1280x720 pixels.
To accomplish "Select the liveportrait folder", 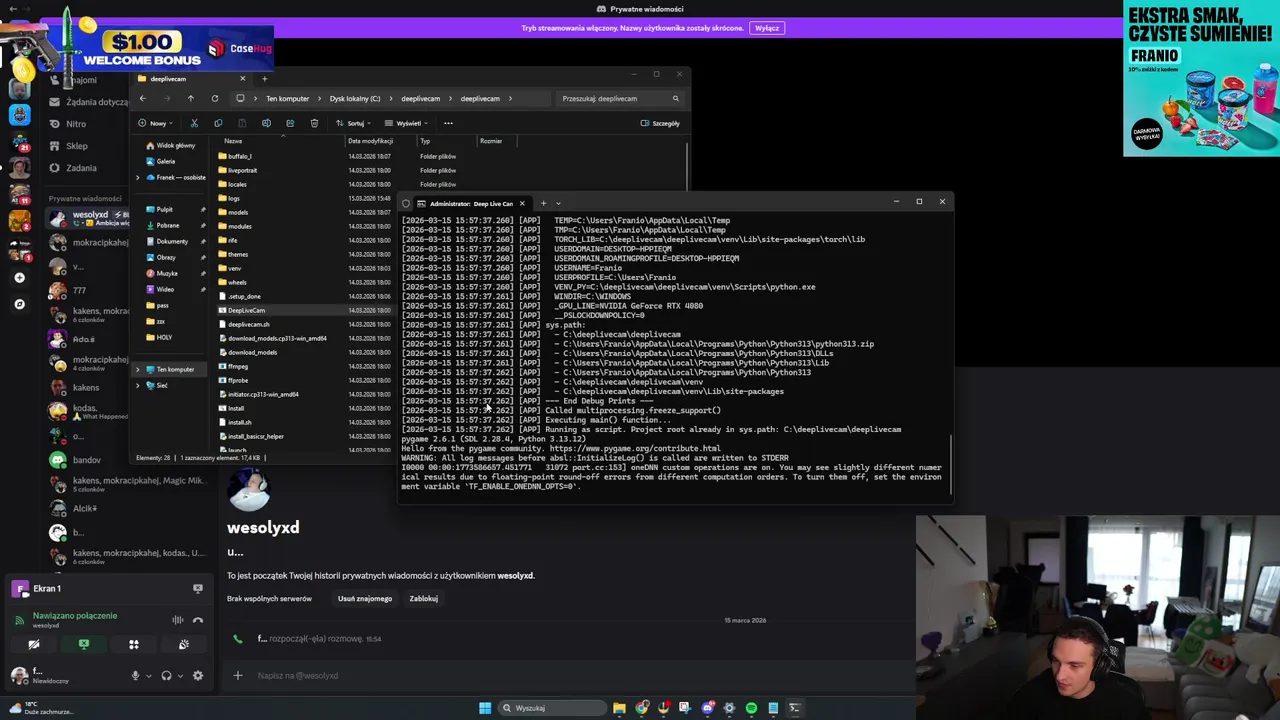I will point(242,170).
